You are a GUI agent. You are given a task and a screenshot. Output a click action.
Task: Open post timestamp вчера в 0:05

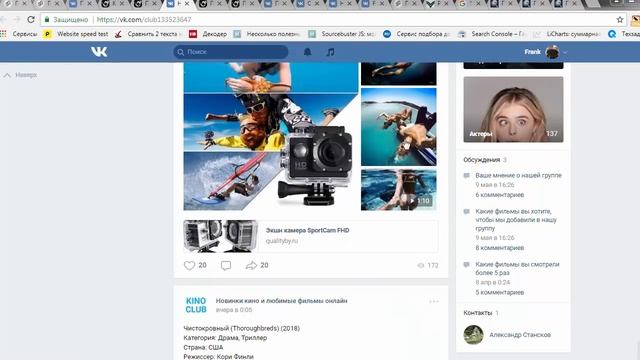click(234, 310)
